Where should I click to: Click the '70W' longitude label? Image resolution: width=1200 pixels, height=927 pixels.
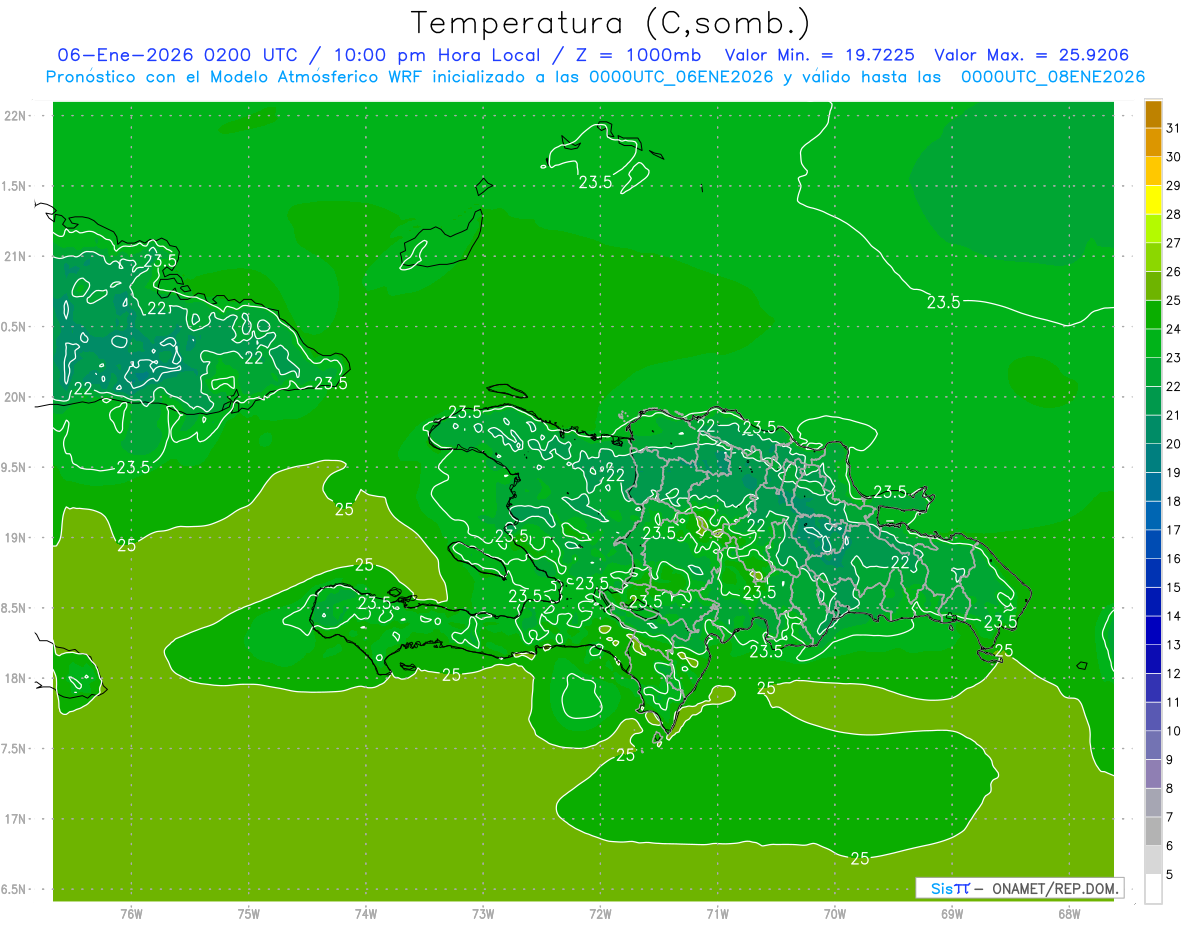(835, 914)
